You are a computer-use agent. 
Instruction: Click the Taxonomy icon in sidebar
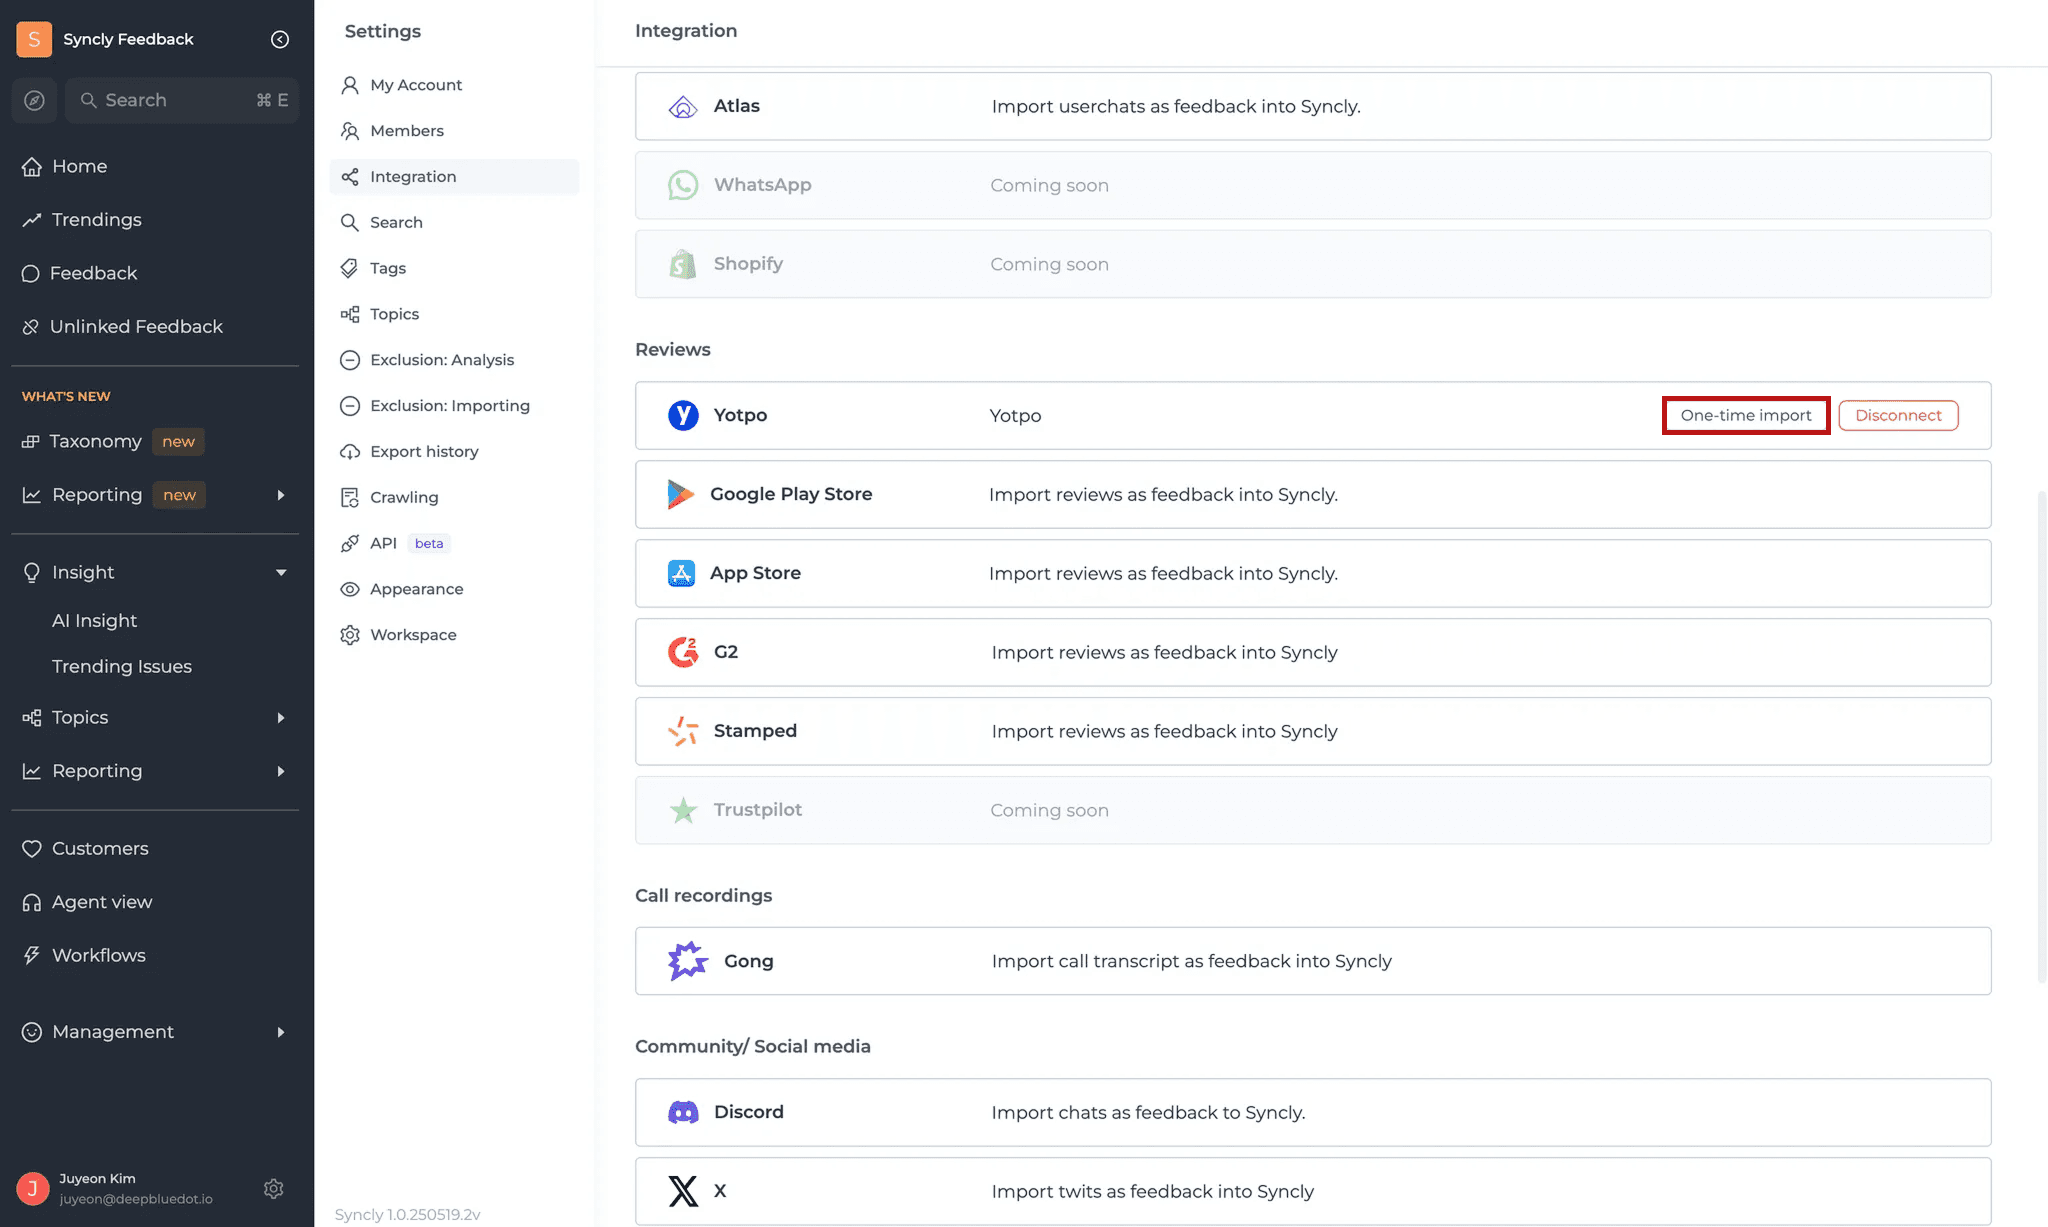tap(31, 442)
